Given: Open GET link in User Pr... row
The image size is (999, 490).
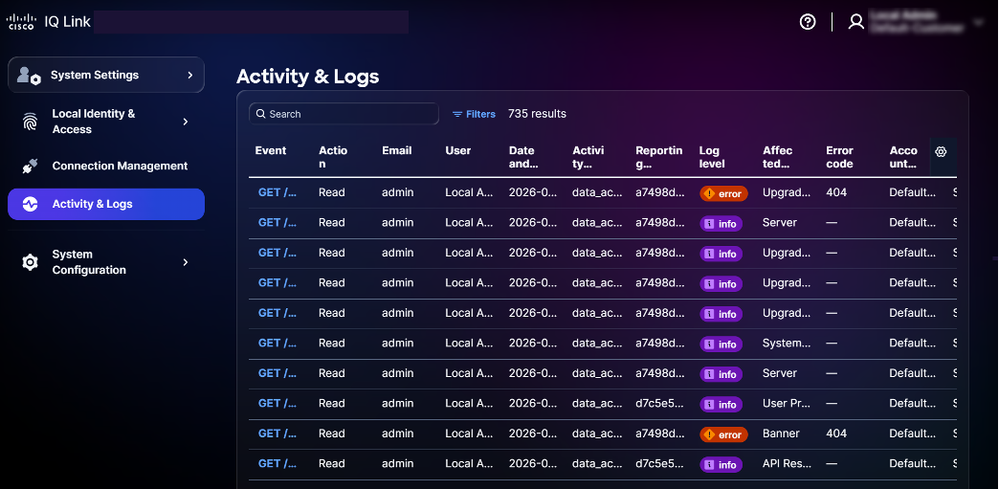Looking at the screenshot, I should pos(277,403).
